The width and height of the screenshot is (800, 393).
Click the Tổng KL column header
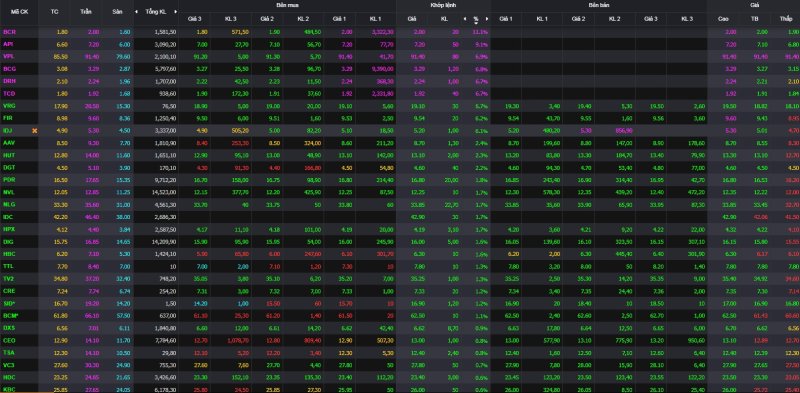pyautogui.click(x=156, y=11)
